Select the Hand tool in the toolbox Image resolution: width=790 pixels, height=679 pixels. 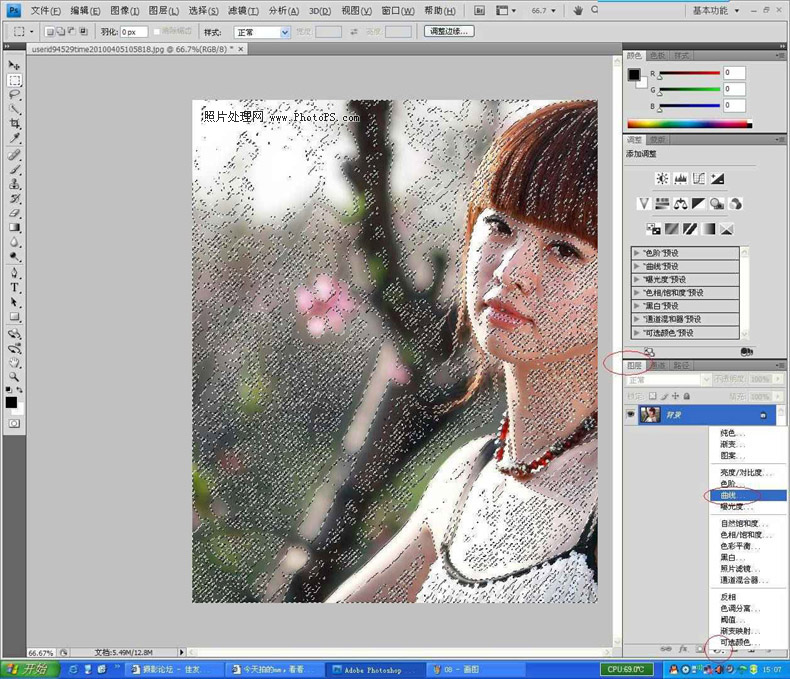pos(14,362)
